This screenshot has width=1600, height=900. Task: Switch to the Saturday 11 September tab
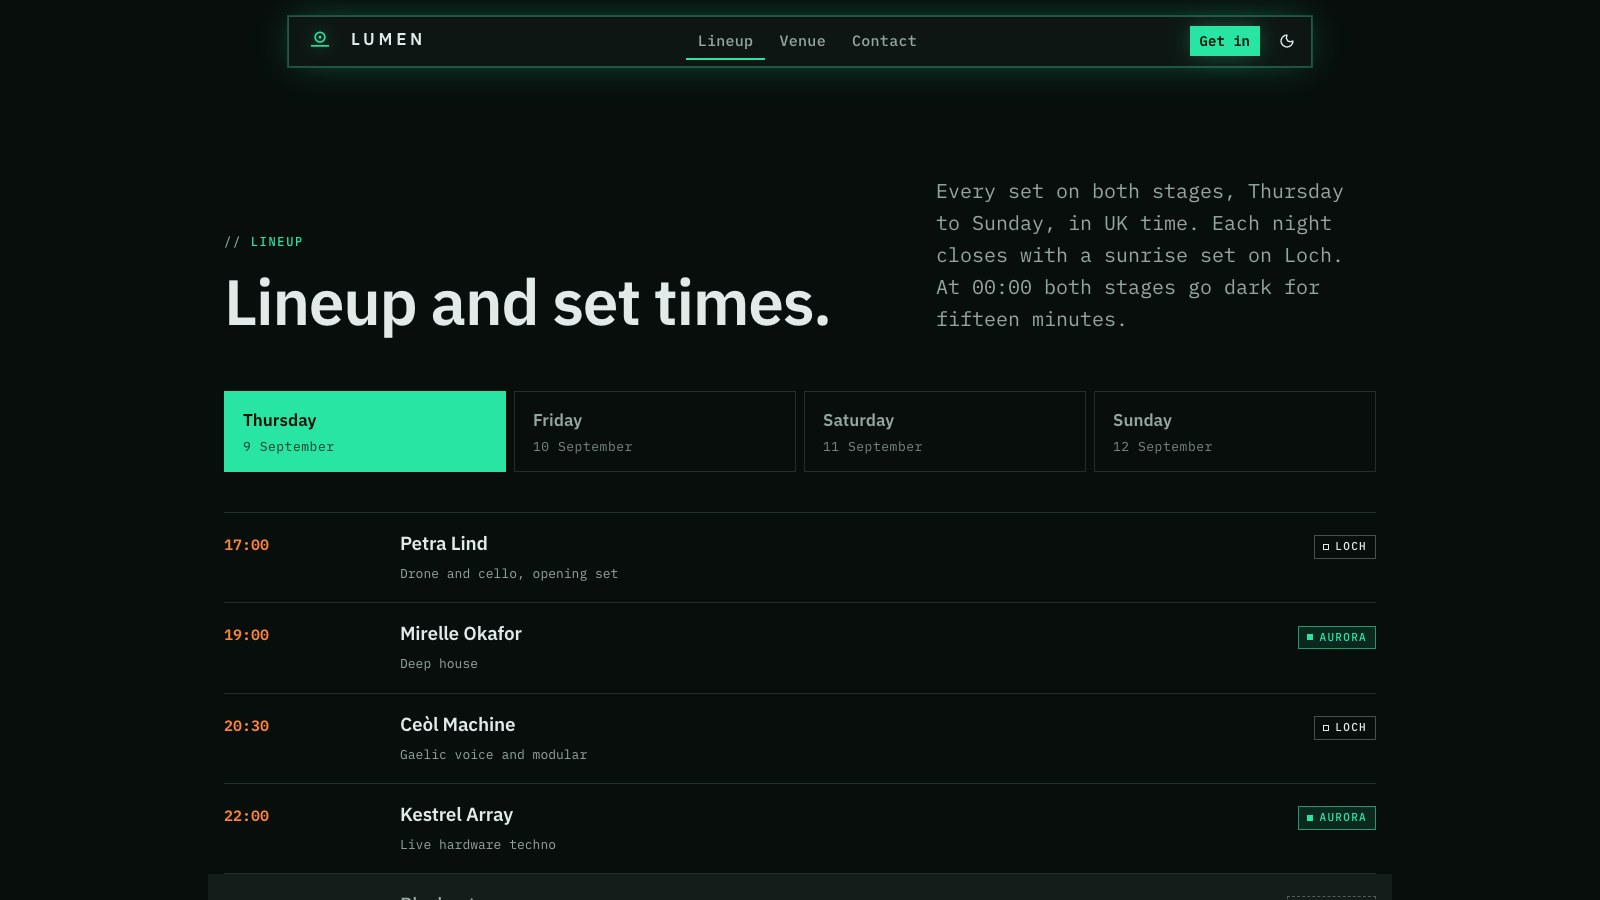pos(945,431)
